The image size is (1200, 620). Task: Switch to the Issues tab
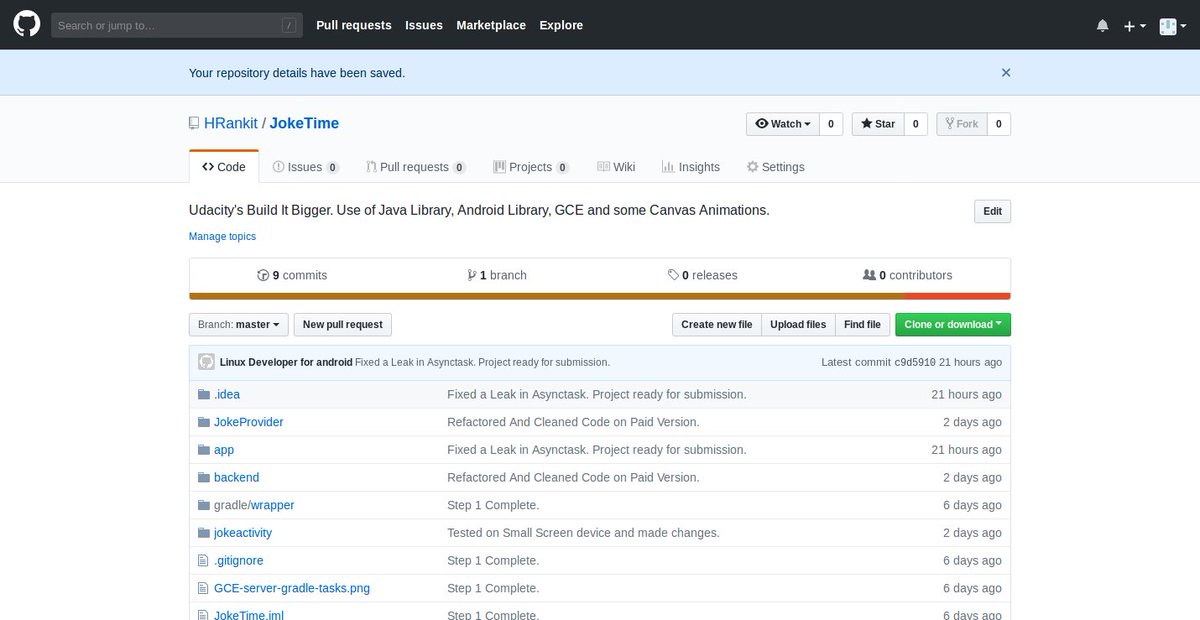(x=306, y=167)
